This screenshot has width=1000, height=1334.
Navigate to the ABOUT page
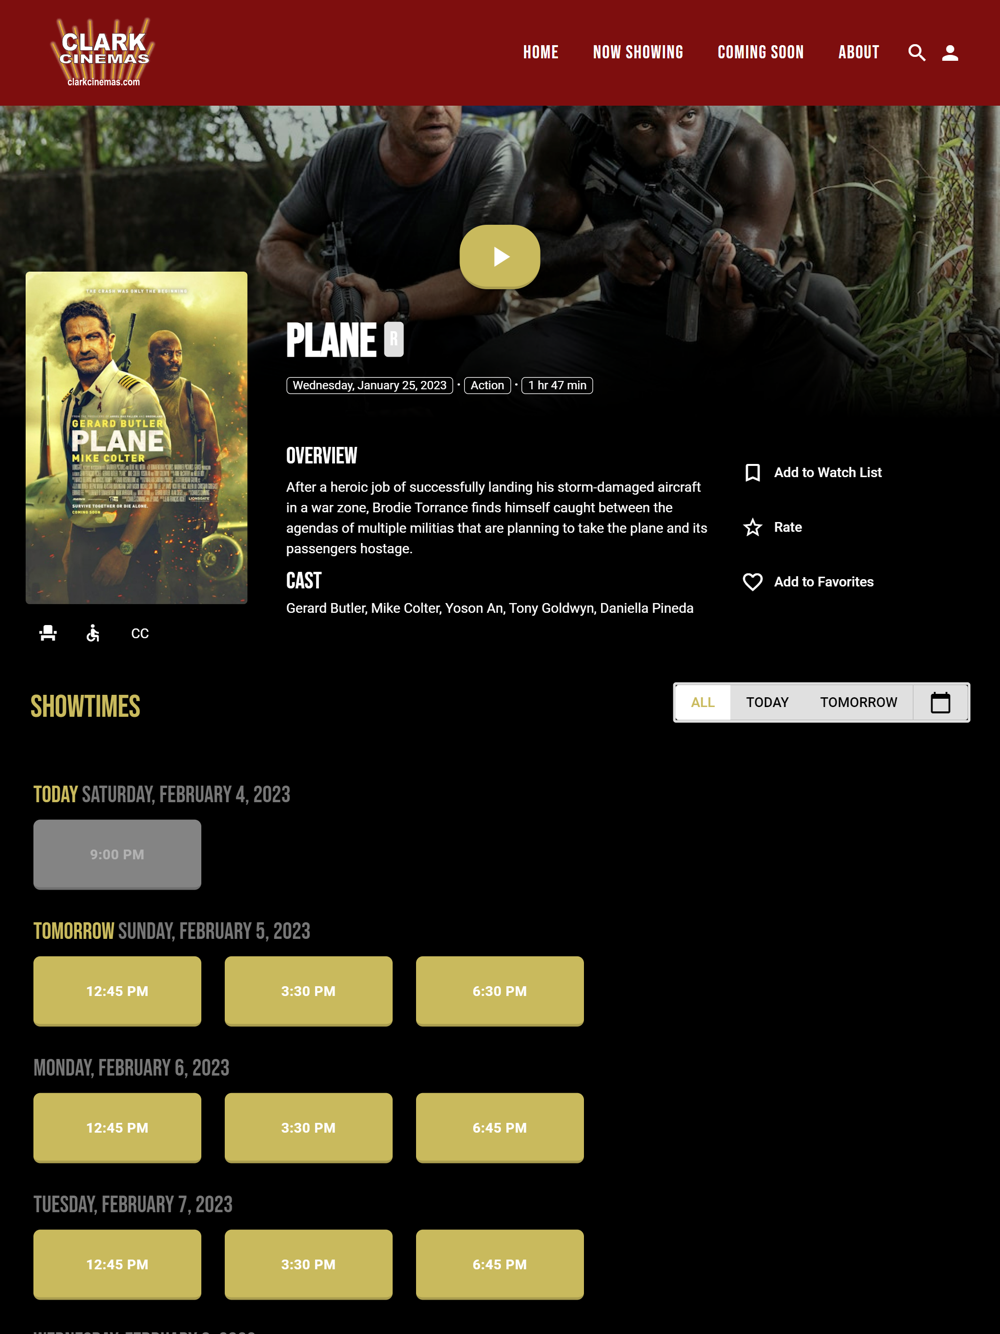coord(859,52)
